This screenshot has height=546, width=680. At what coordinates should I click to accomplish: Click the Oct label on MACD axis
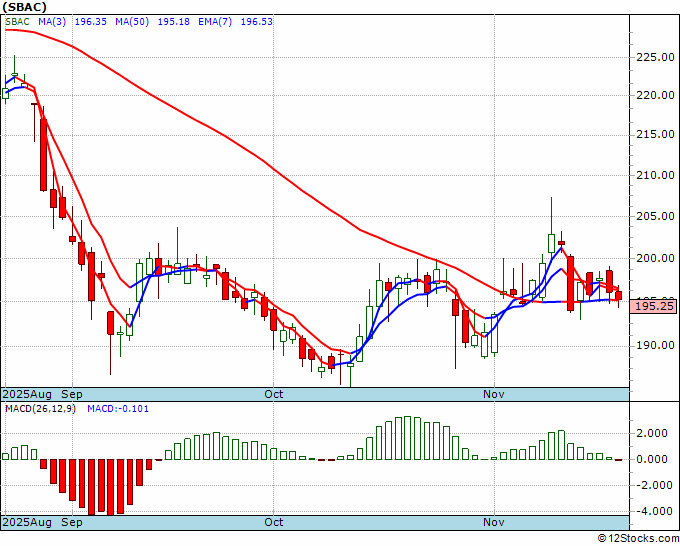274,522
